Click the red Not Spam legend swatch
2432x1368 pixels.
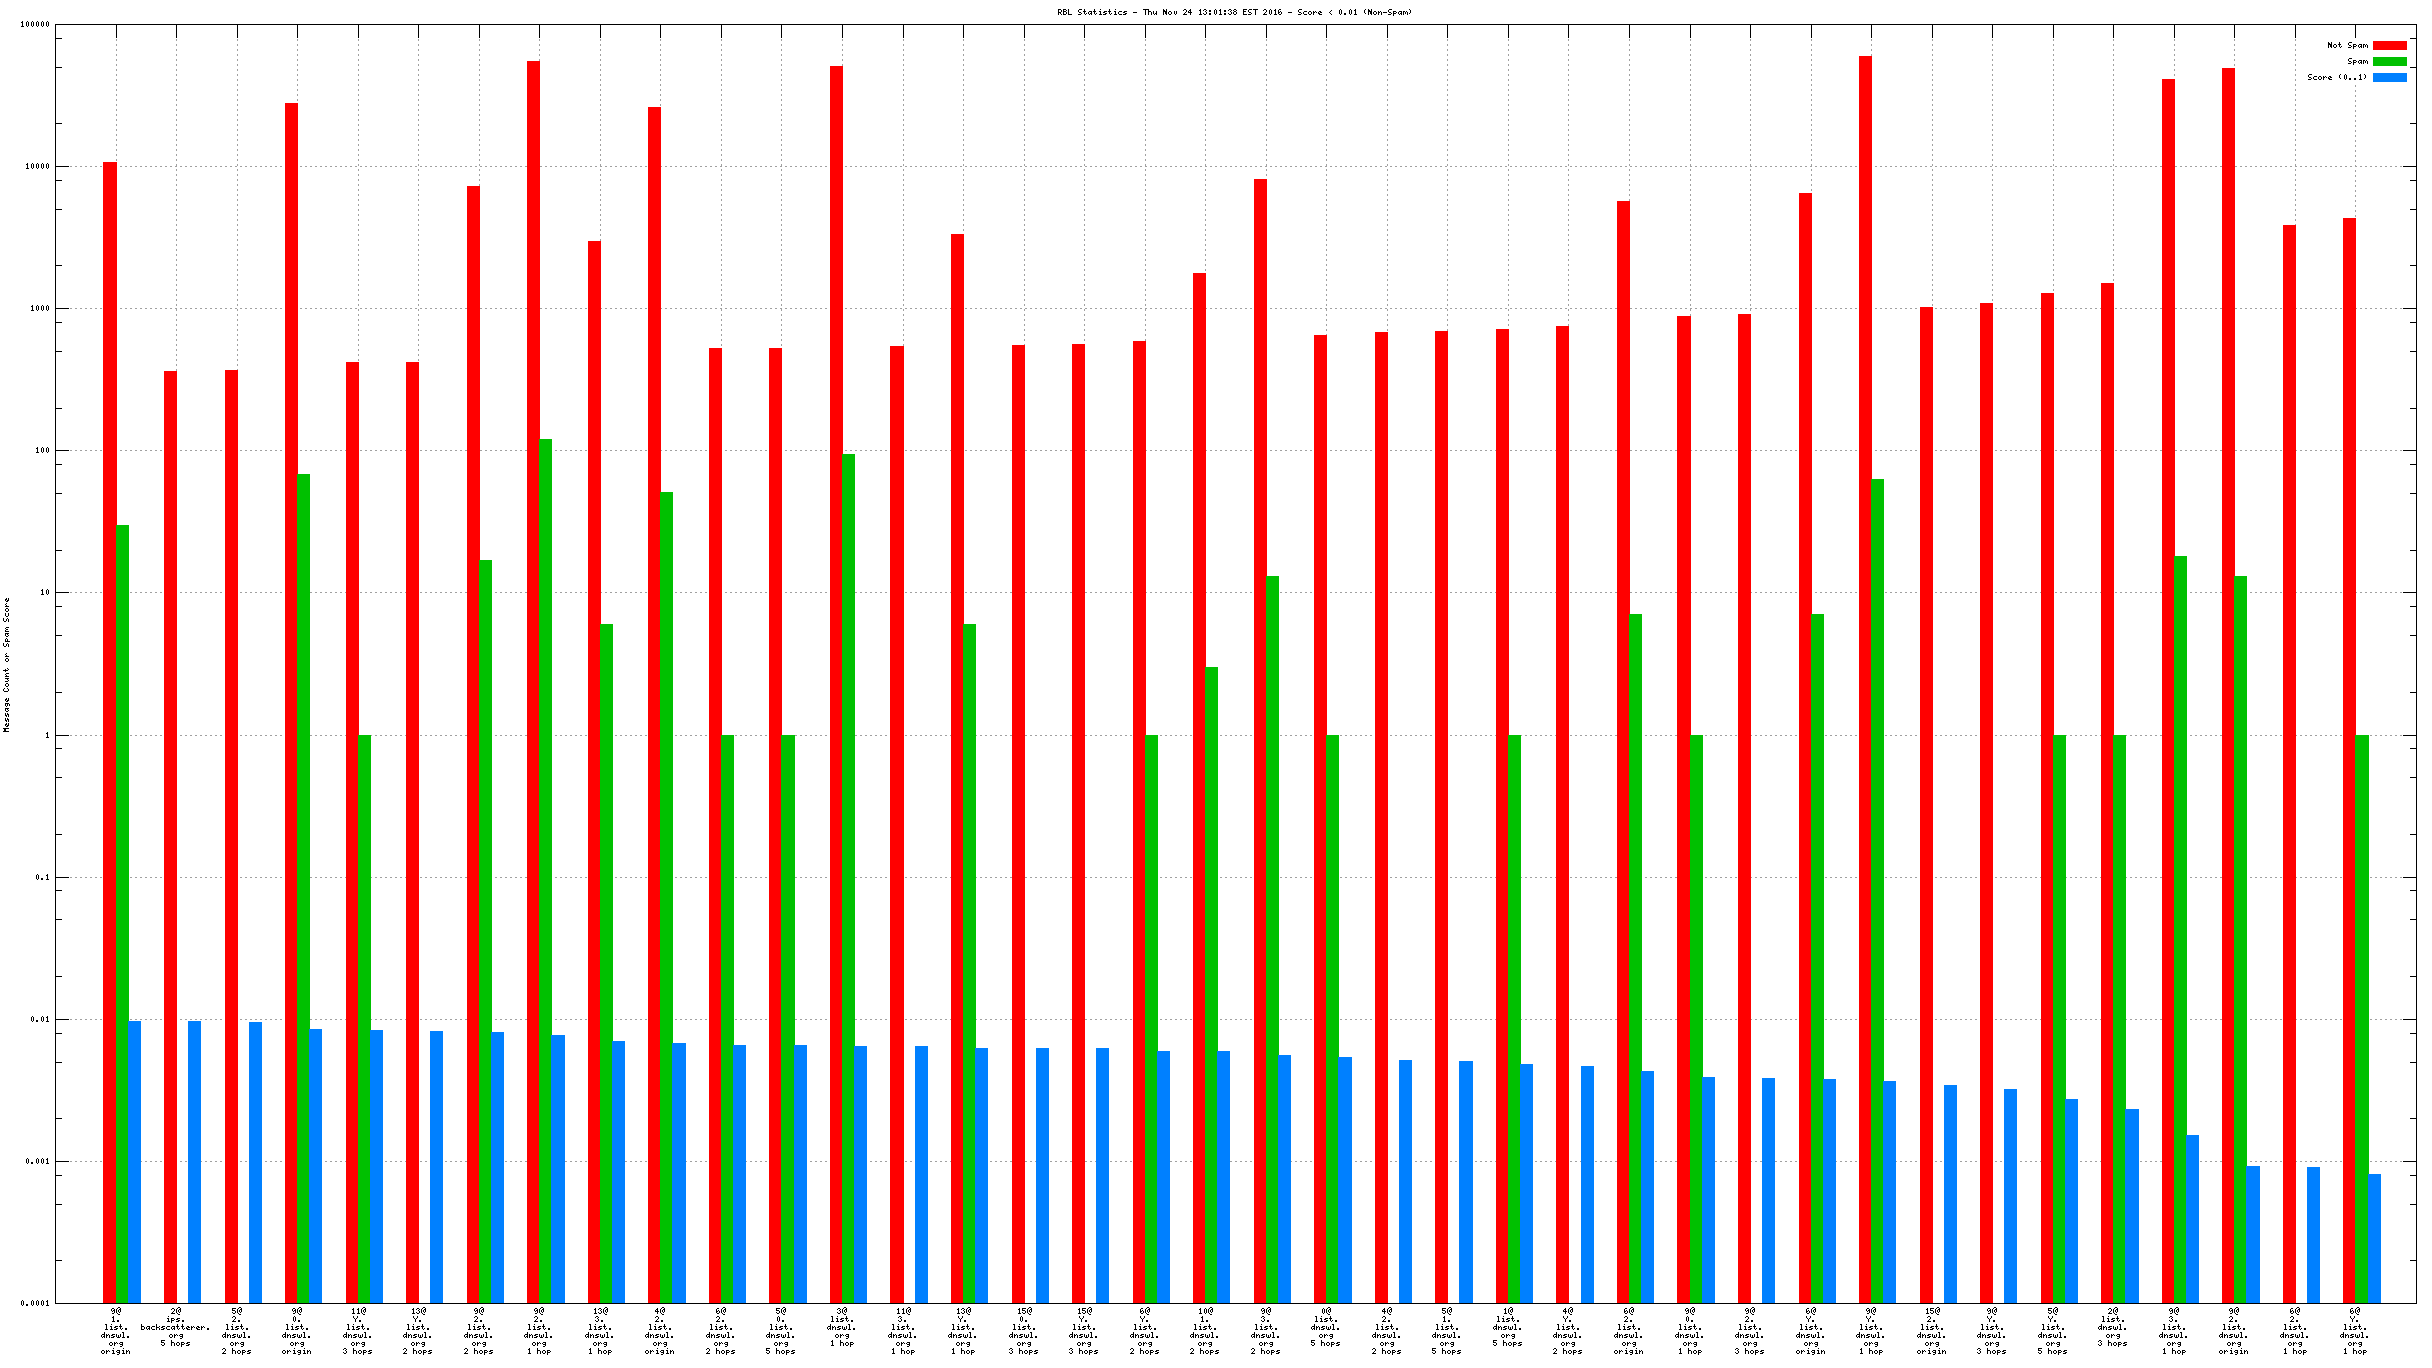[2389, 46]
